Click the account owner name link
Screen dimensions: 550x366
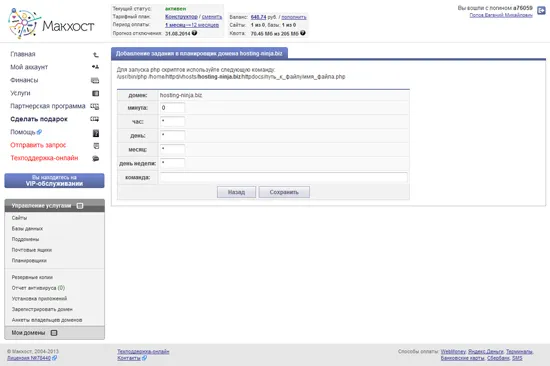point(501,15)
